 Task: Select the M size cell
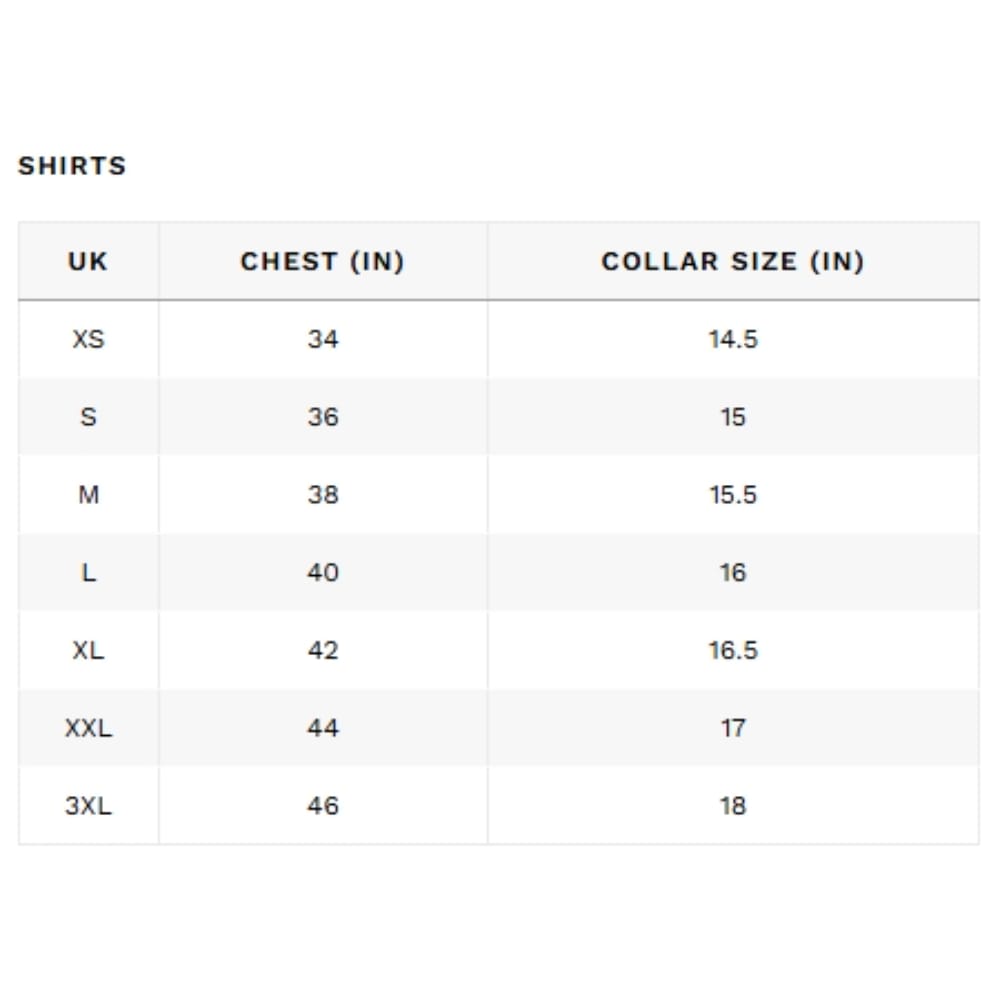coord(89,495)
